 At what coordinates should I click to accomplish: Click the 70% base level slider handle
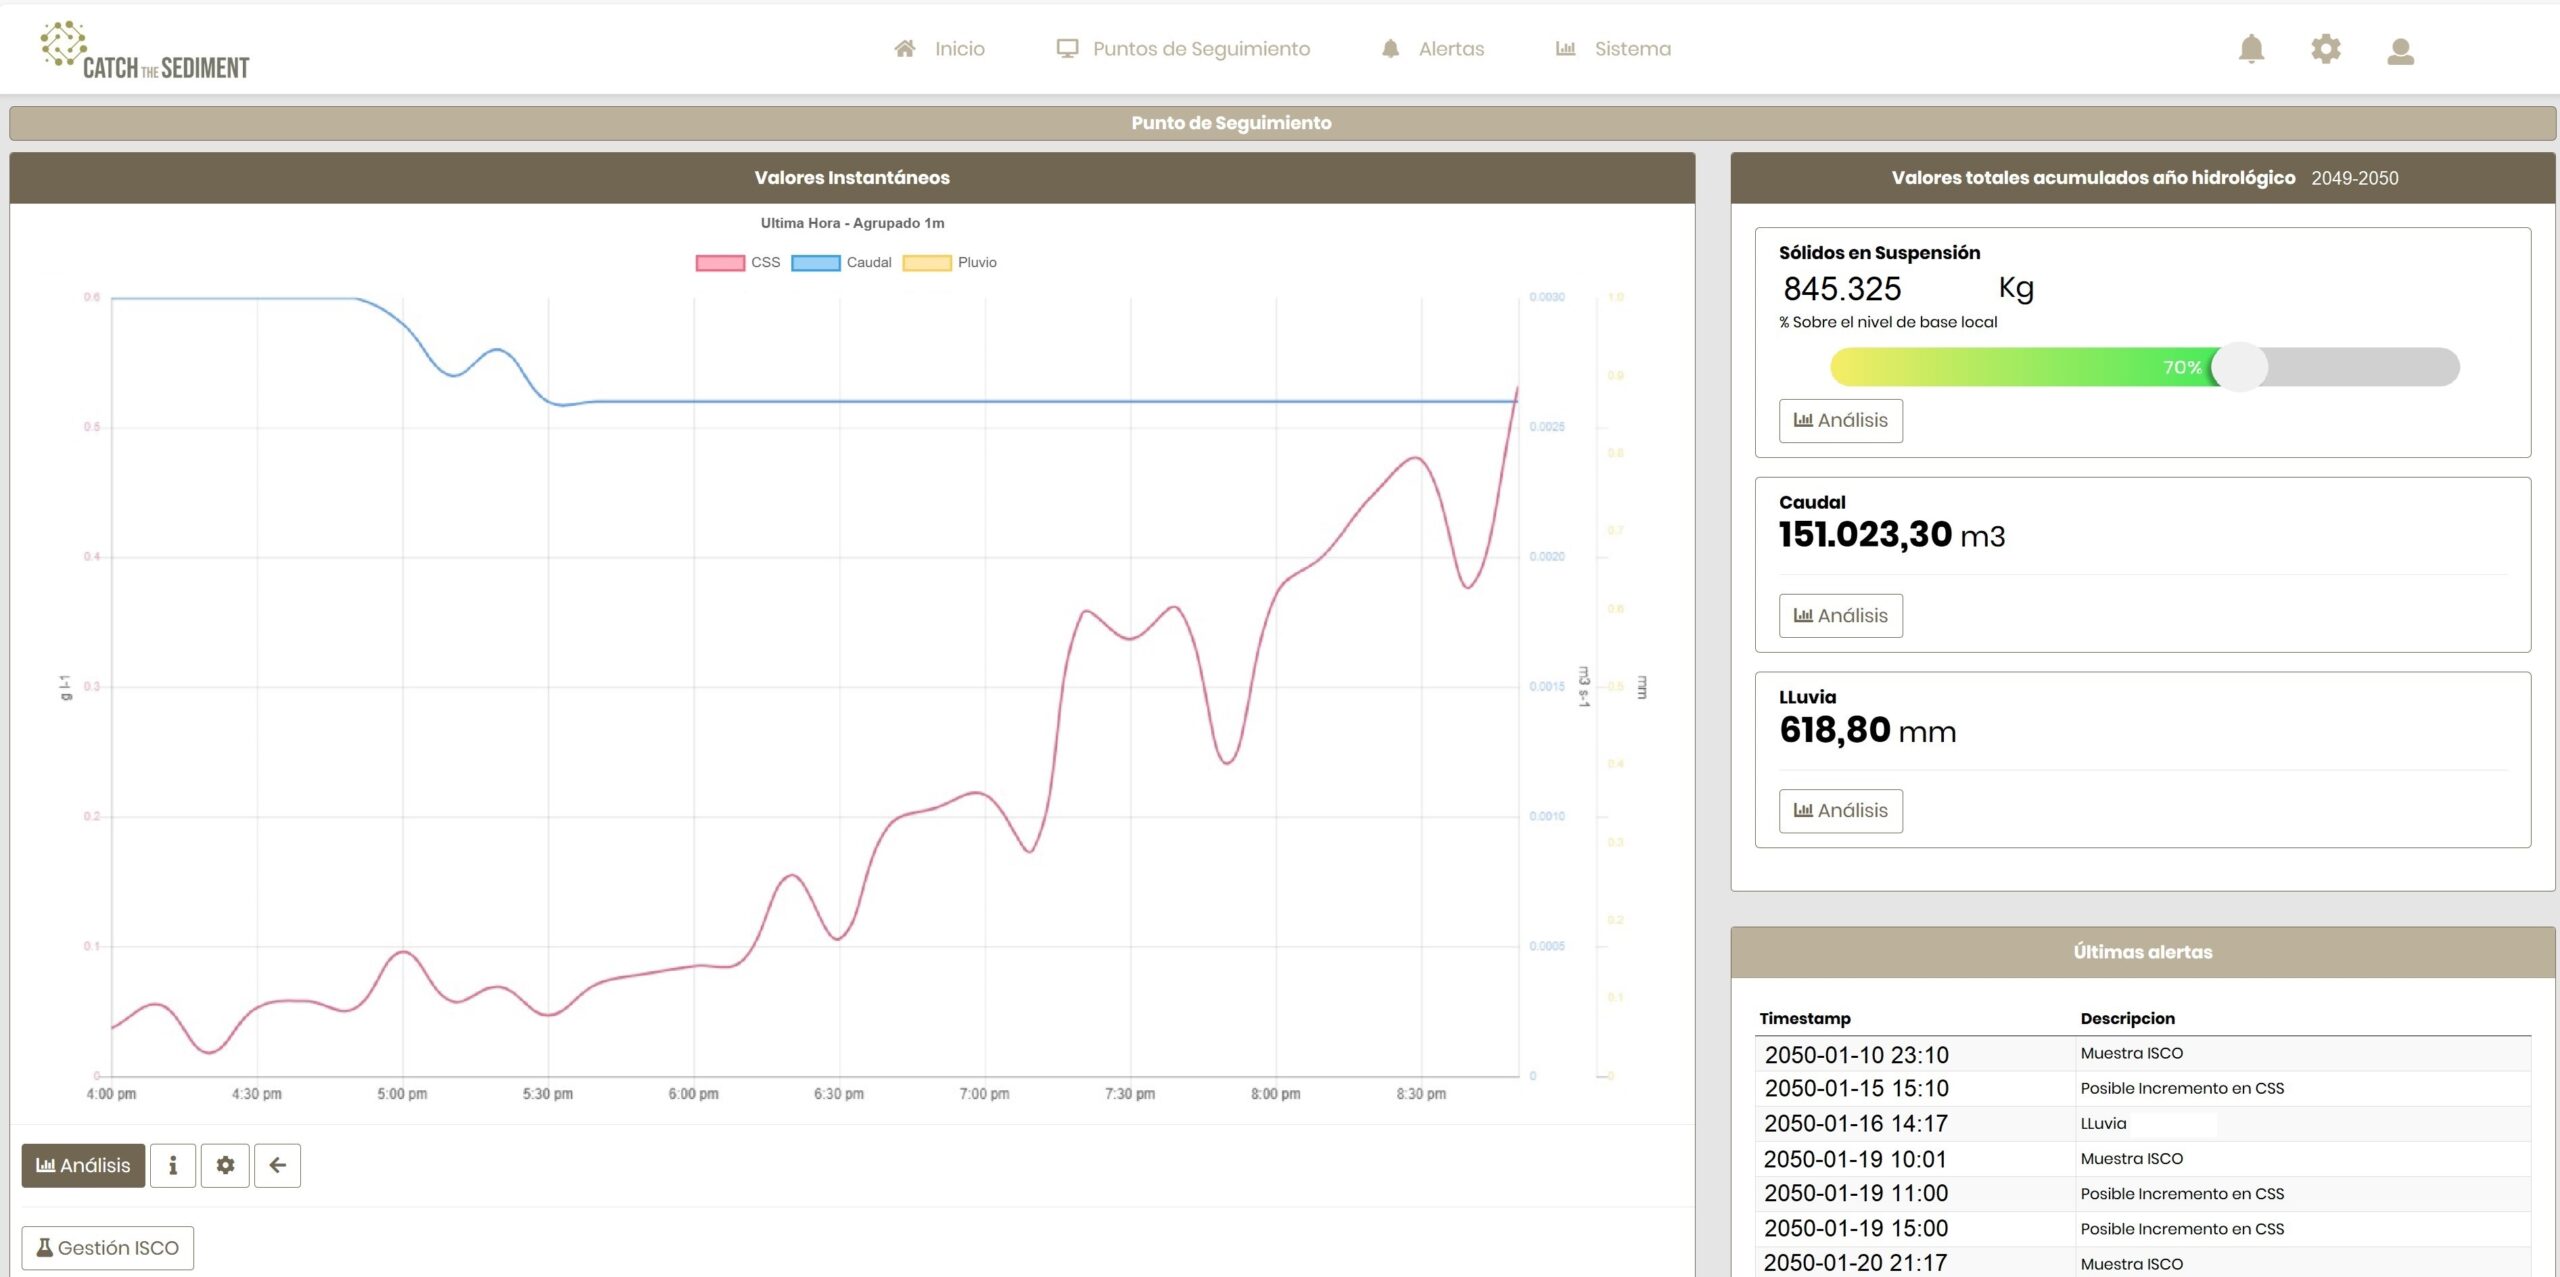point(2239,367)
